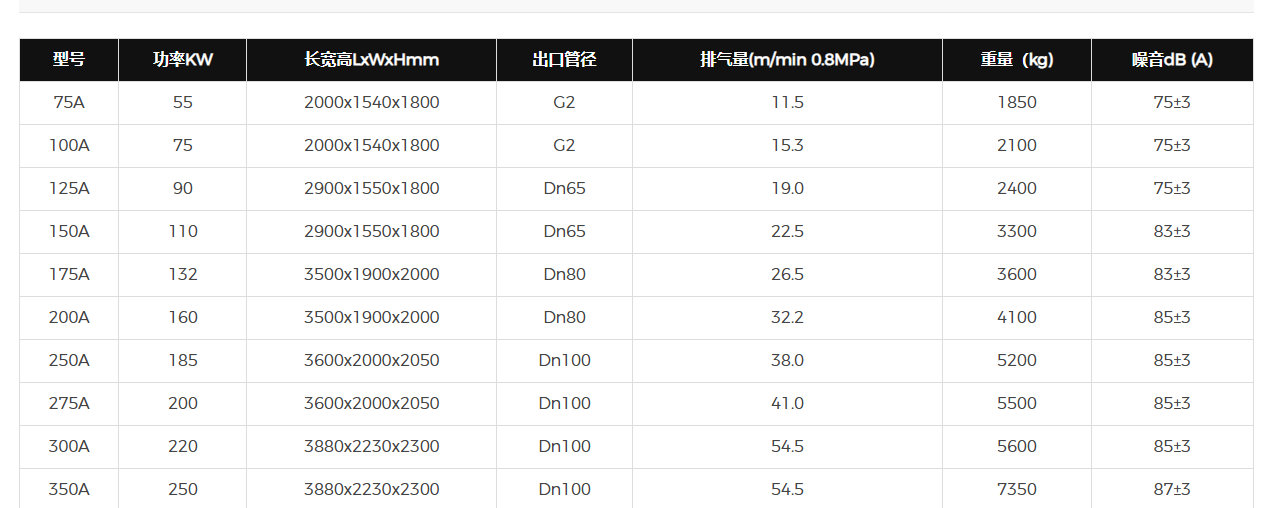1269x508 pixels.
Task: Select the 75A model cell
Action: pyautogui.click(x=69, y=103)
